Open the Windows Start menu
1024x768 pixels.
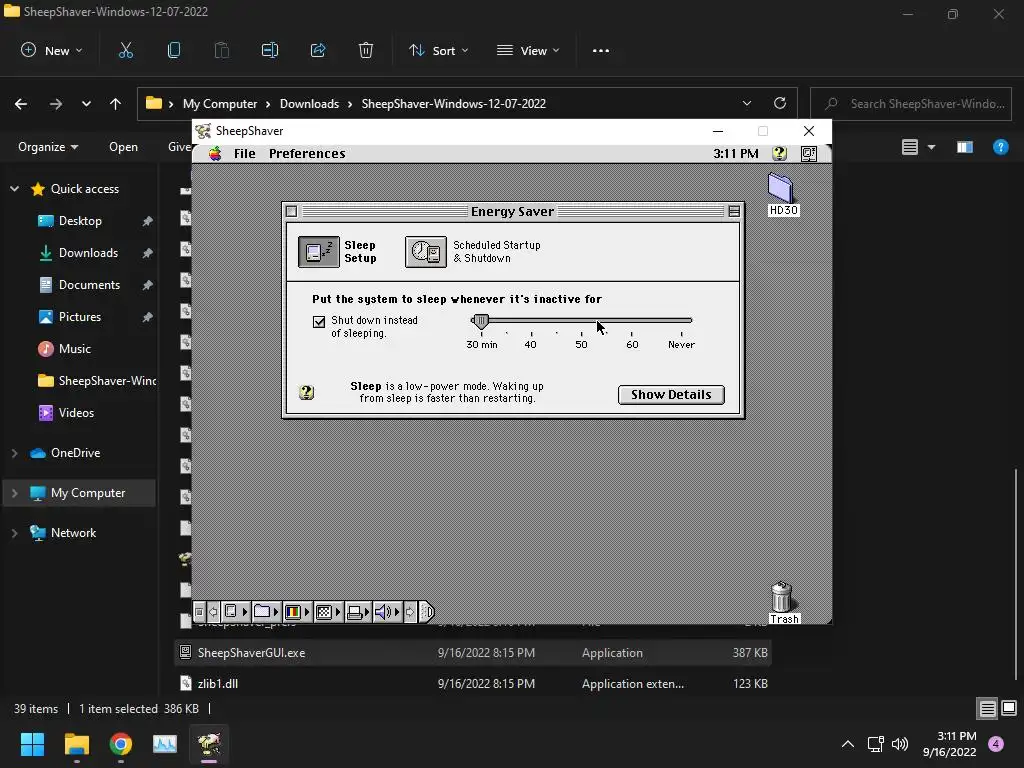coord(32,744)
